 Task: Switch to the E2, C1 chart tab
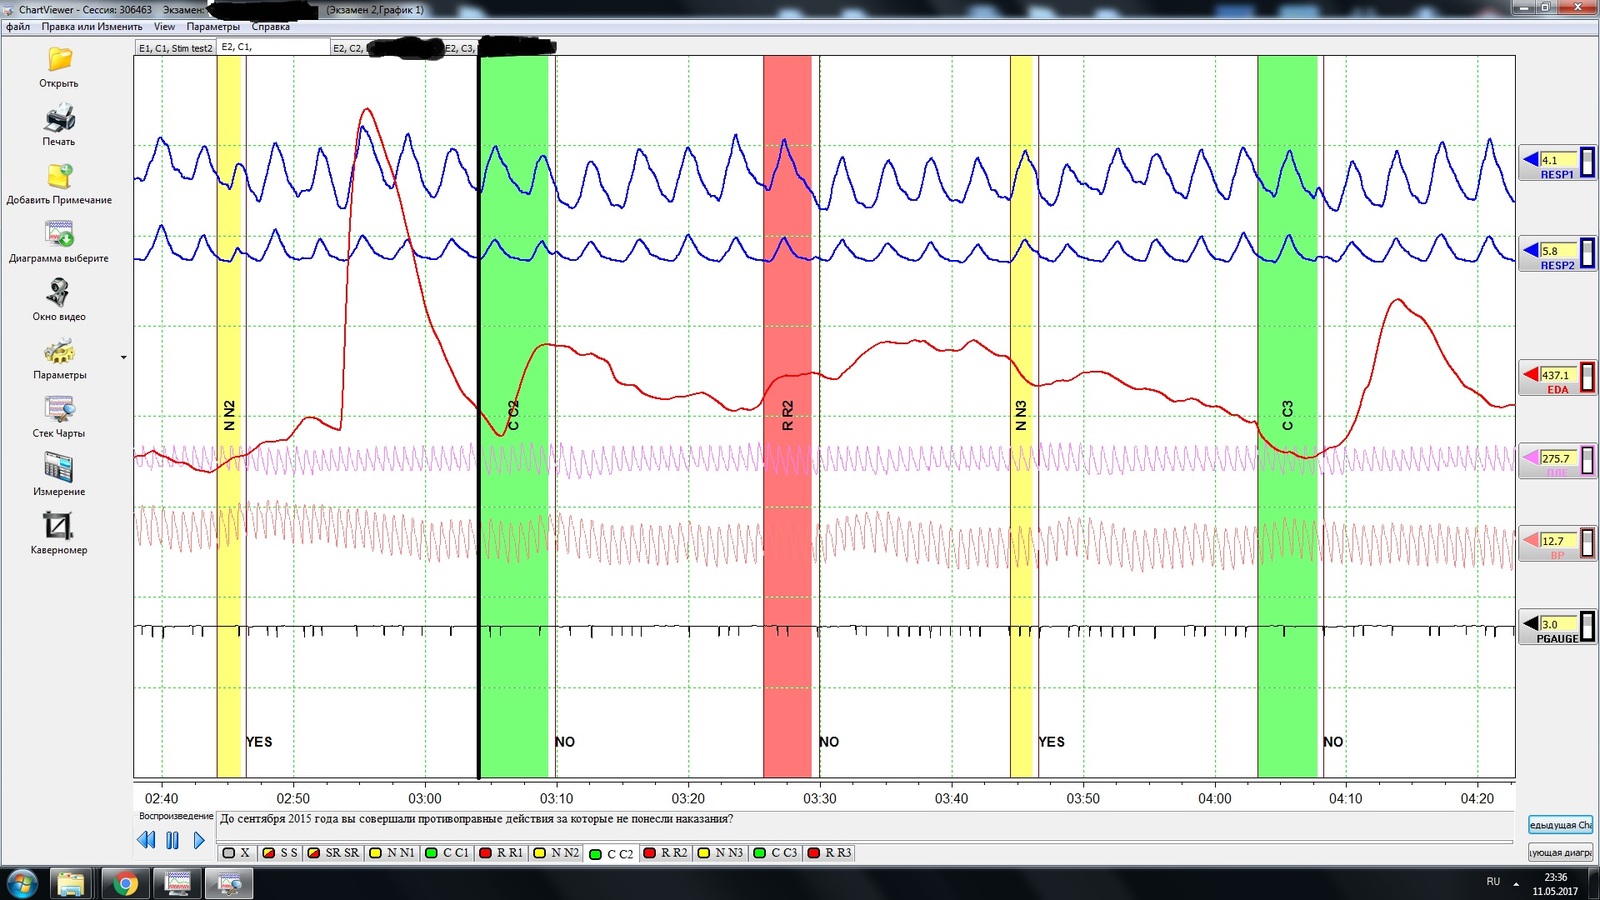(273, 47)
